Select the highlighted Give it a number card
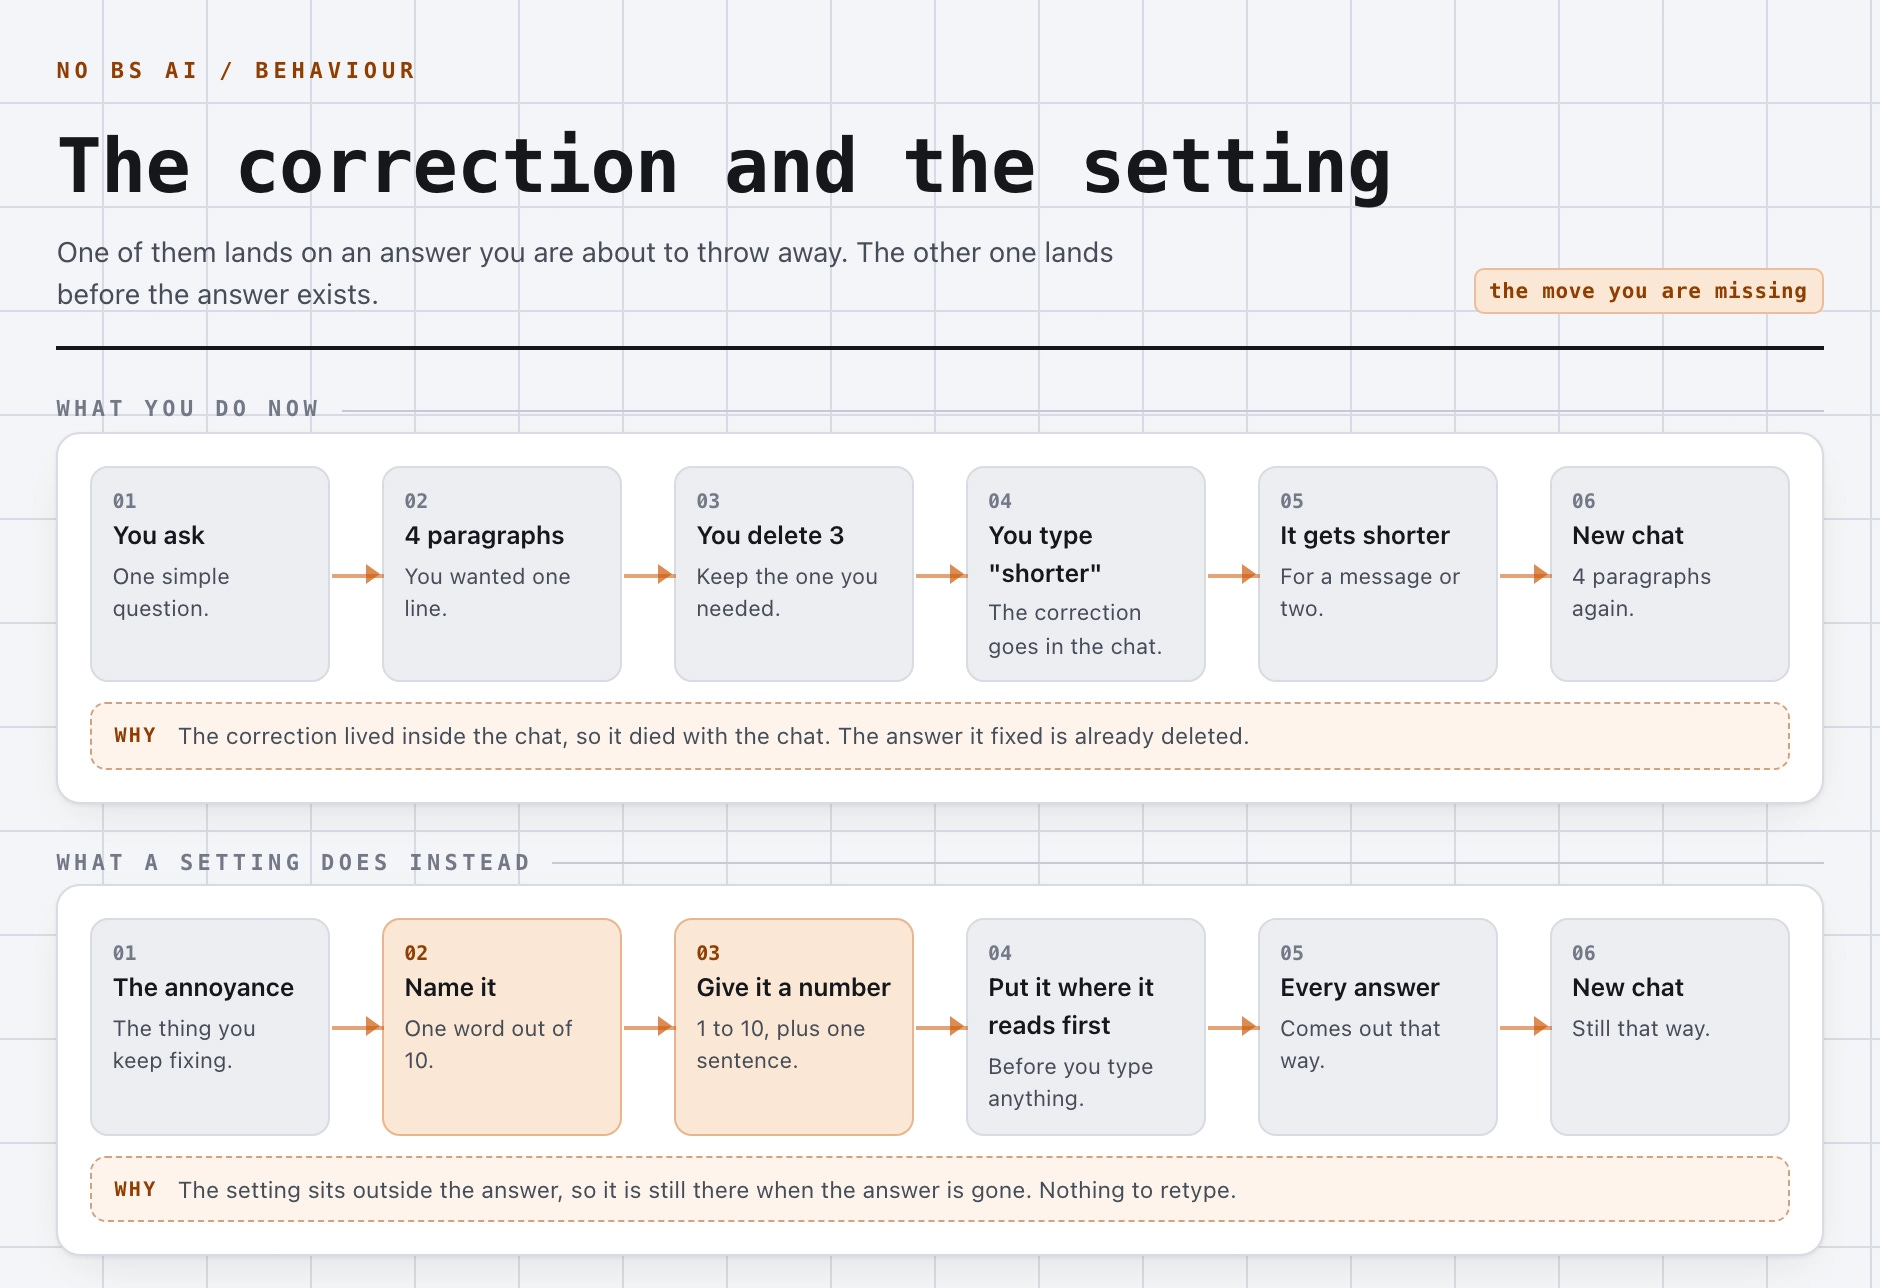The image size is (1880, 1288). tap(794, 1026)
